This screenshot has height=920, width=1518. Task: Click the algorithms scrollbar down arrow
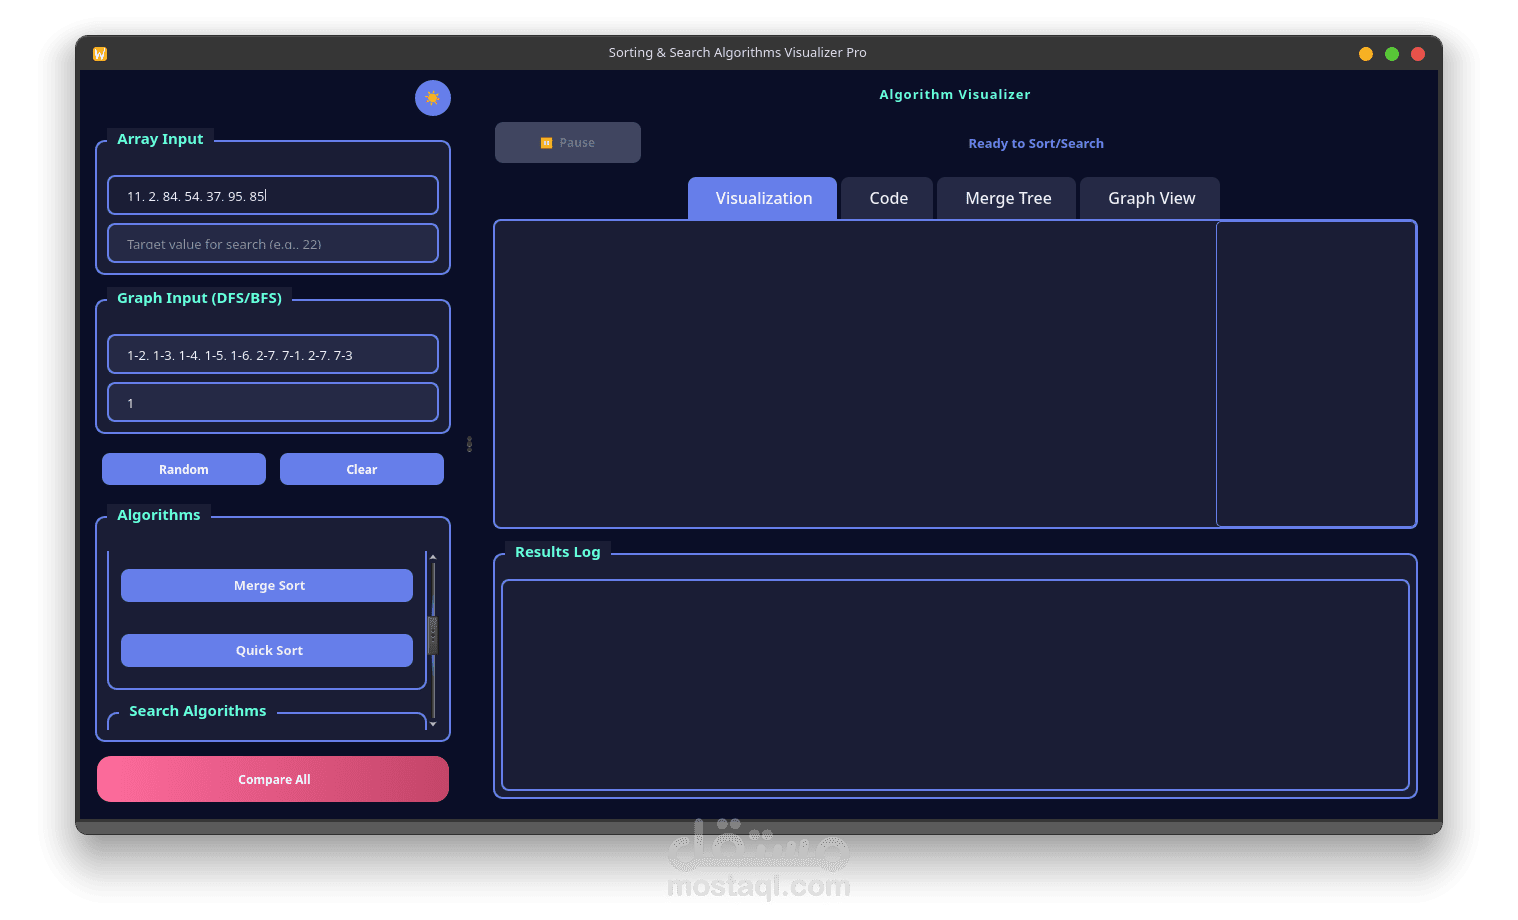[433, 723]
